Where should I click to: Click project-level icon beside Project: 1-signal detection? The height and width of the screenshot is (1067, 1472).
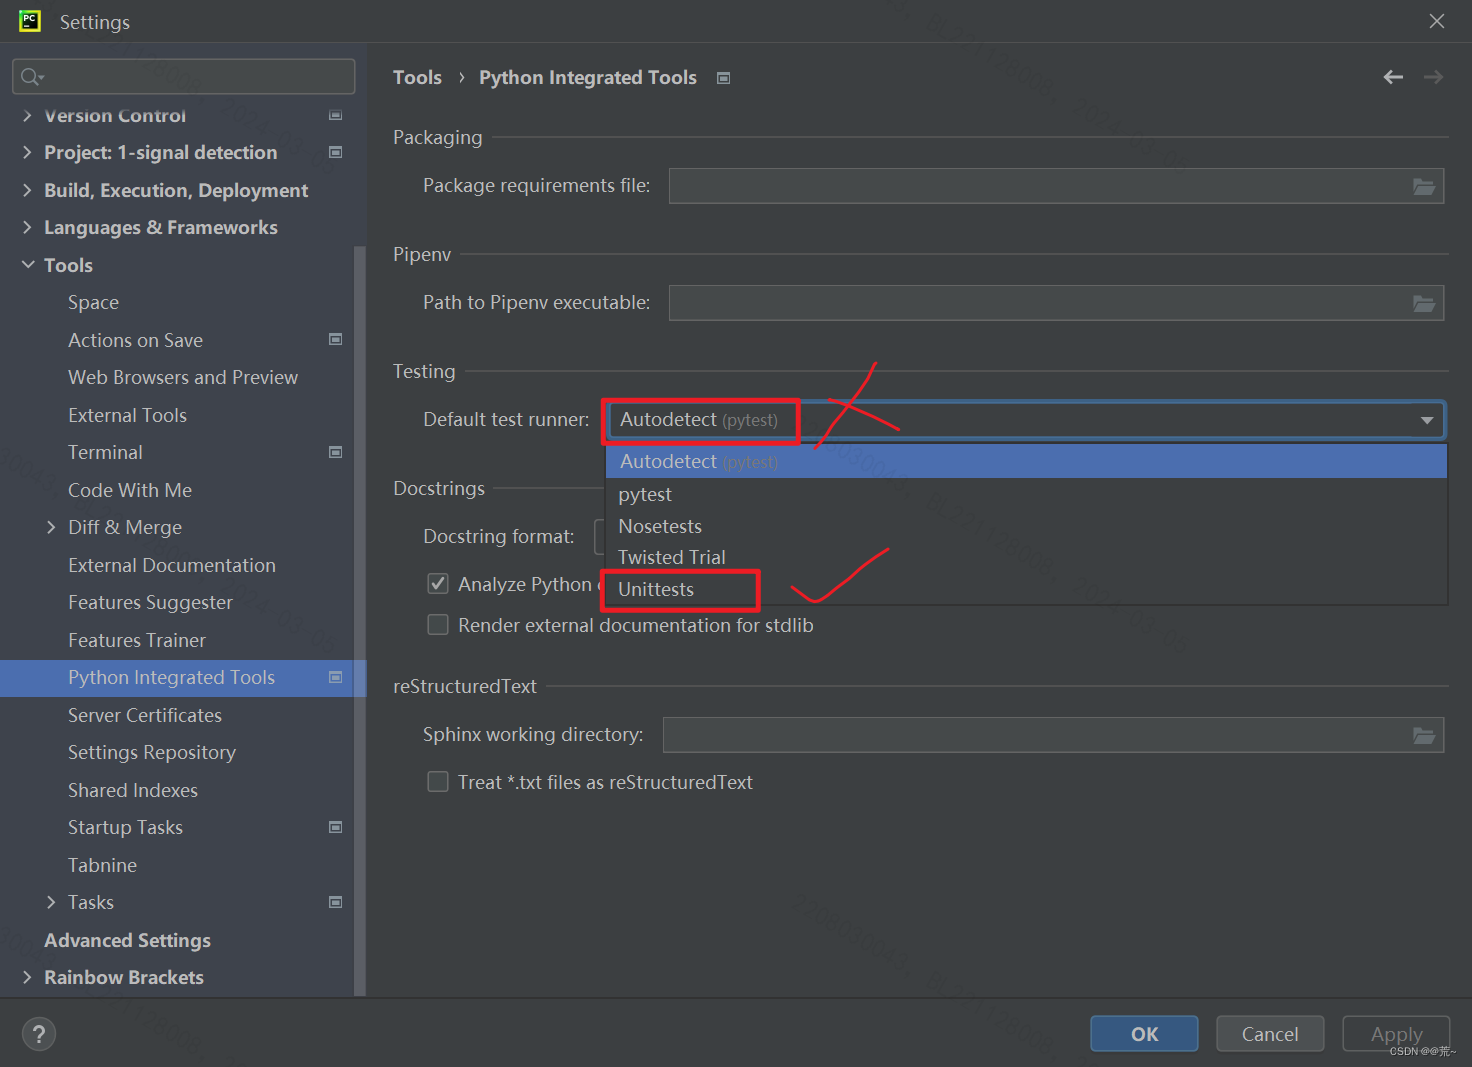[336, 152]
